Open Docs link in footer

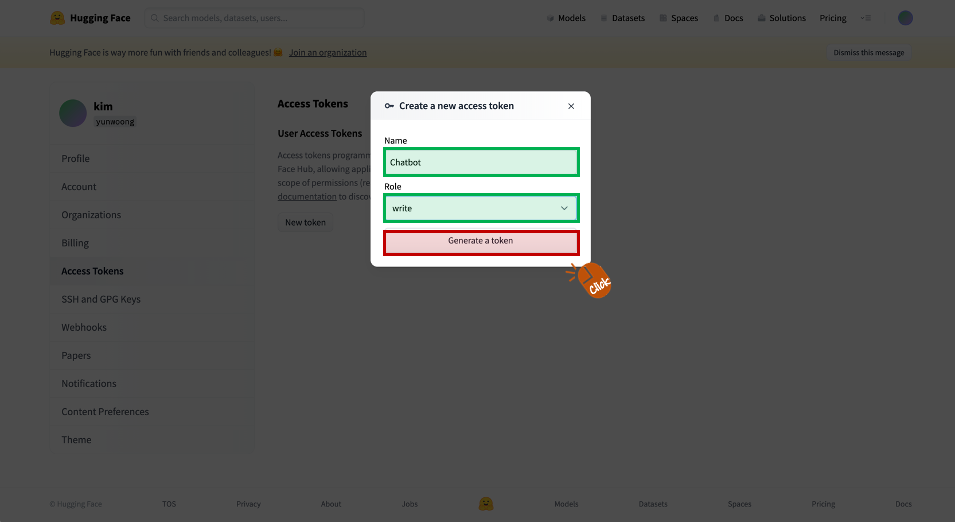pos(903,504)
